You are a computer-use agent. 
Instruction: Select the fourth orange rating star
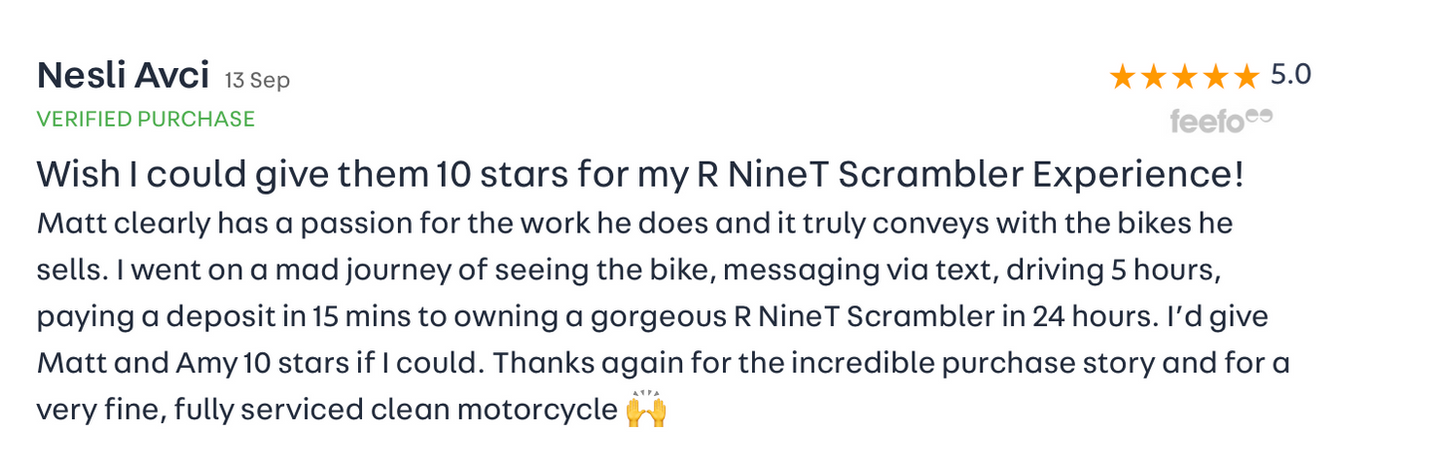pos(1214,77)
